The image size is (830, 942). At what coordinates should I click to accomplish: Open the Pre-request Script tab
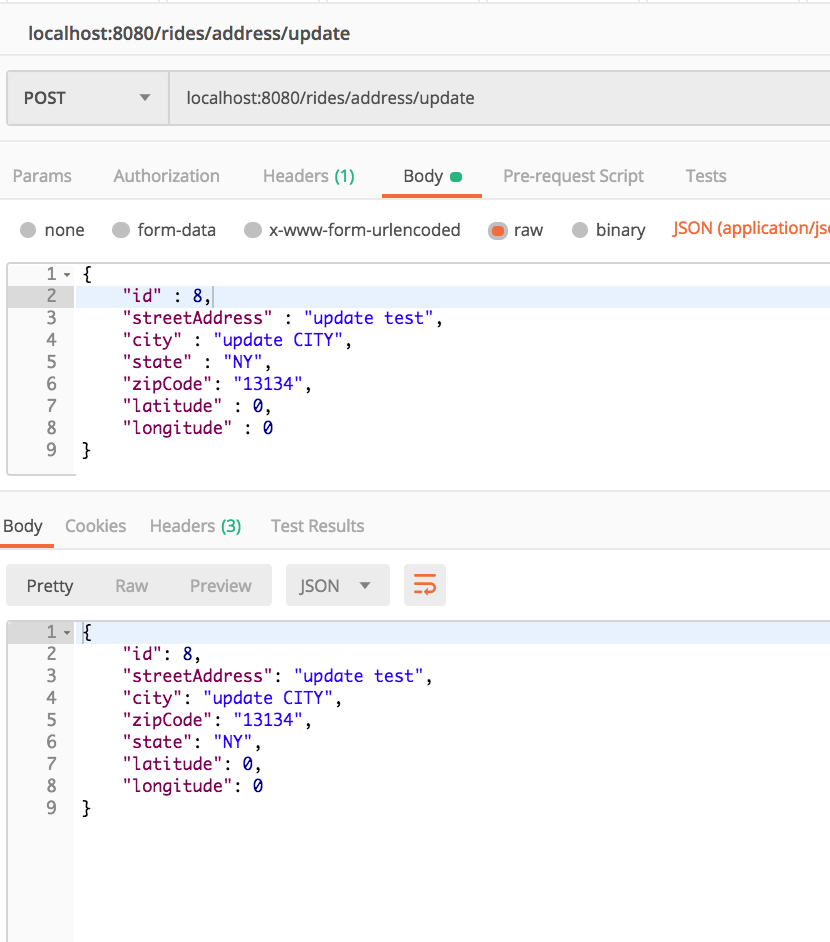coord(573,176)
